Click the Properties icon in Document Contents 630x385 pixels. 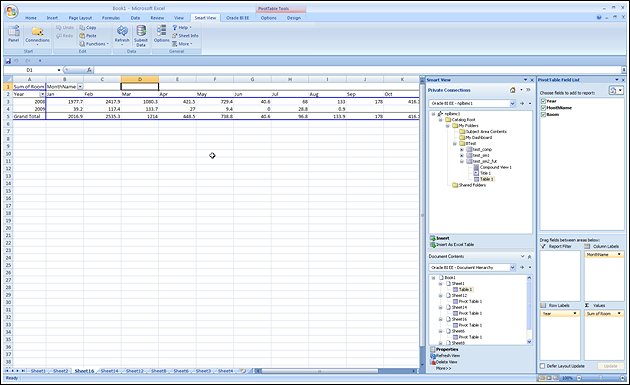[433, 349]
